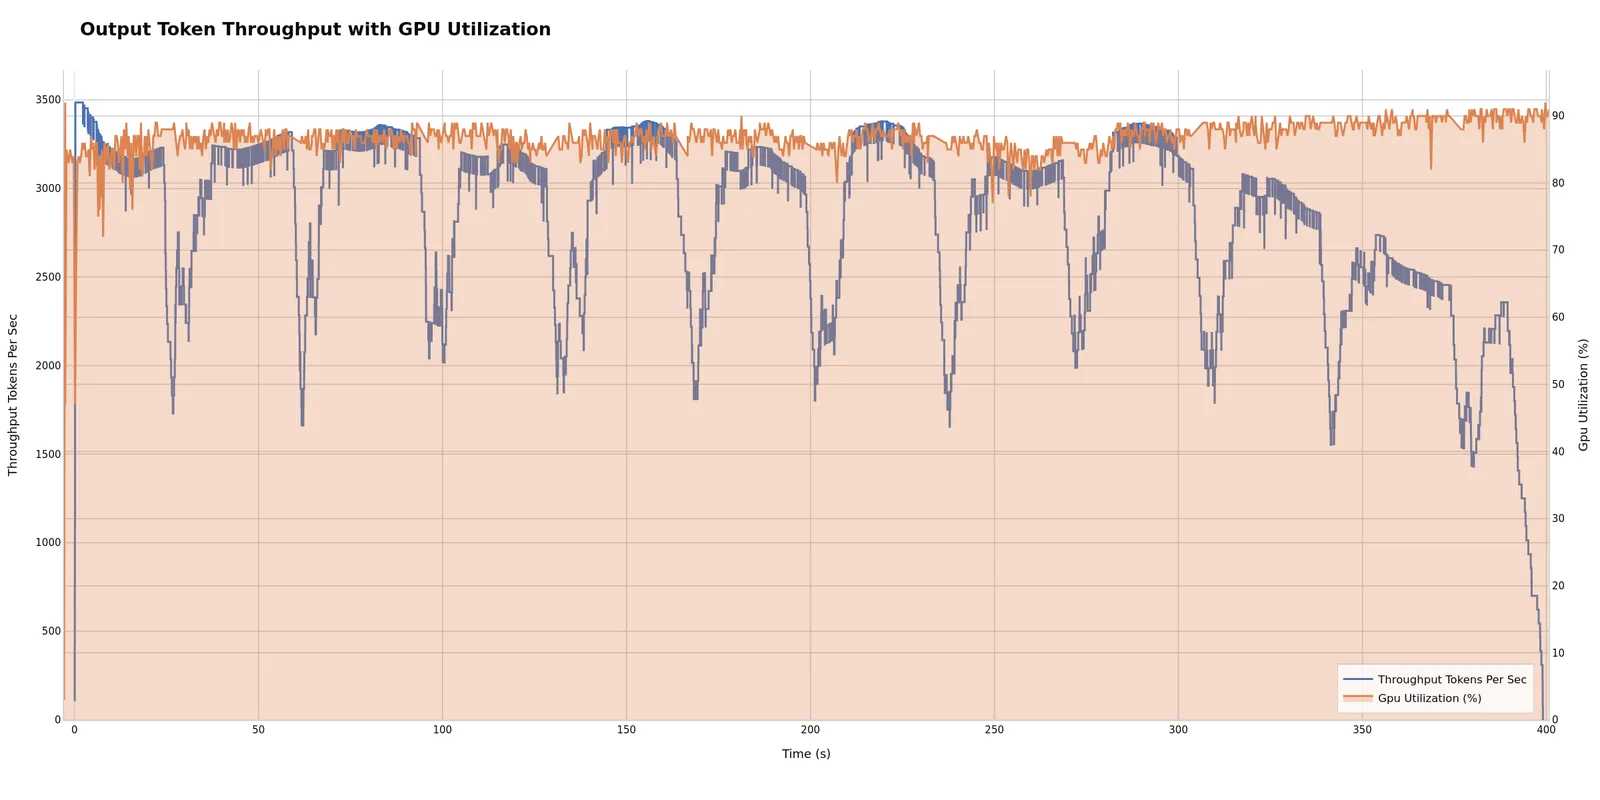Click the 80 tick on the GPU utilization axis
Screen dimensions: 1600x800
[x=1558, y=183]
